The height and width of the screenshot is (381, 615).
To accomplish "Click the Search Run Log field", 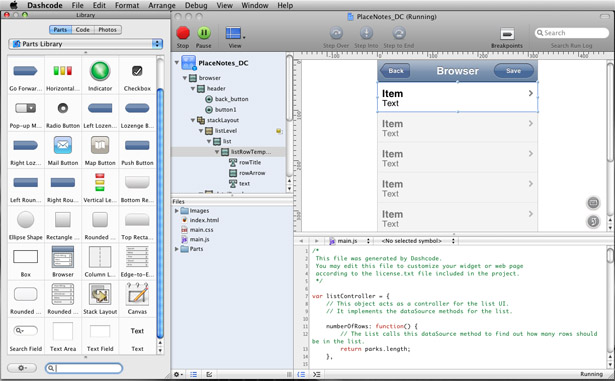I will point(571,33).
